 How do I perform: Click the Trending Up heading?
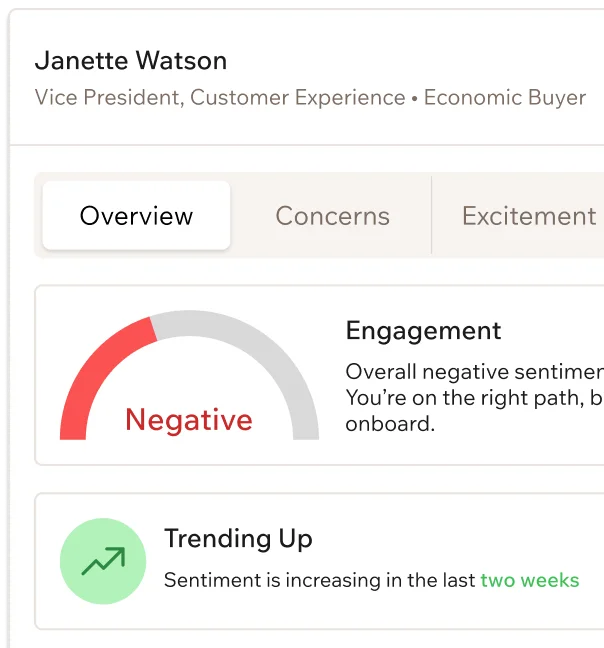pyautogui.click(x=238, y=538)
